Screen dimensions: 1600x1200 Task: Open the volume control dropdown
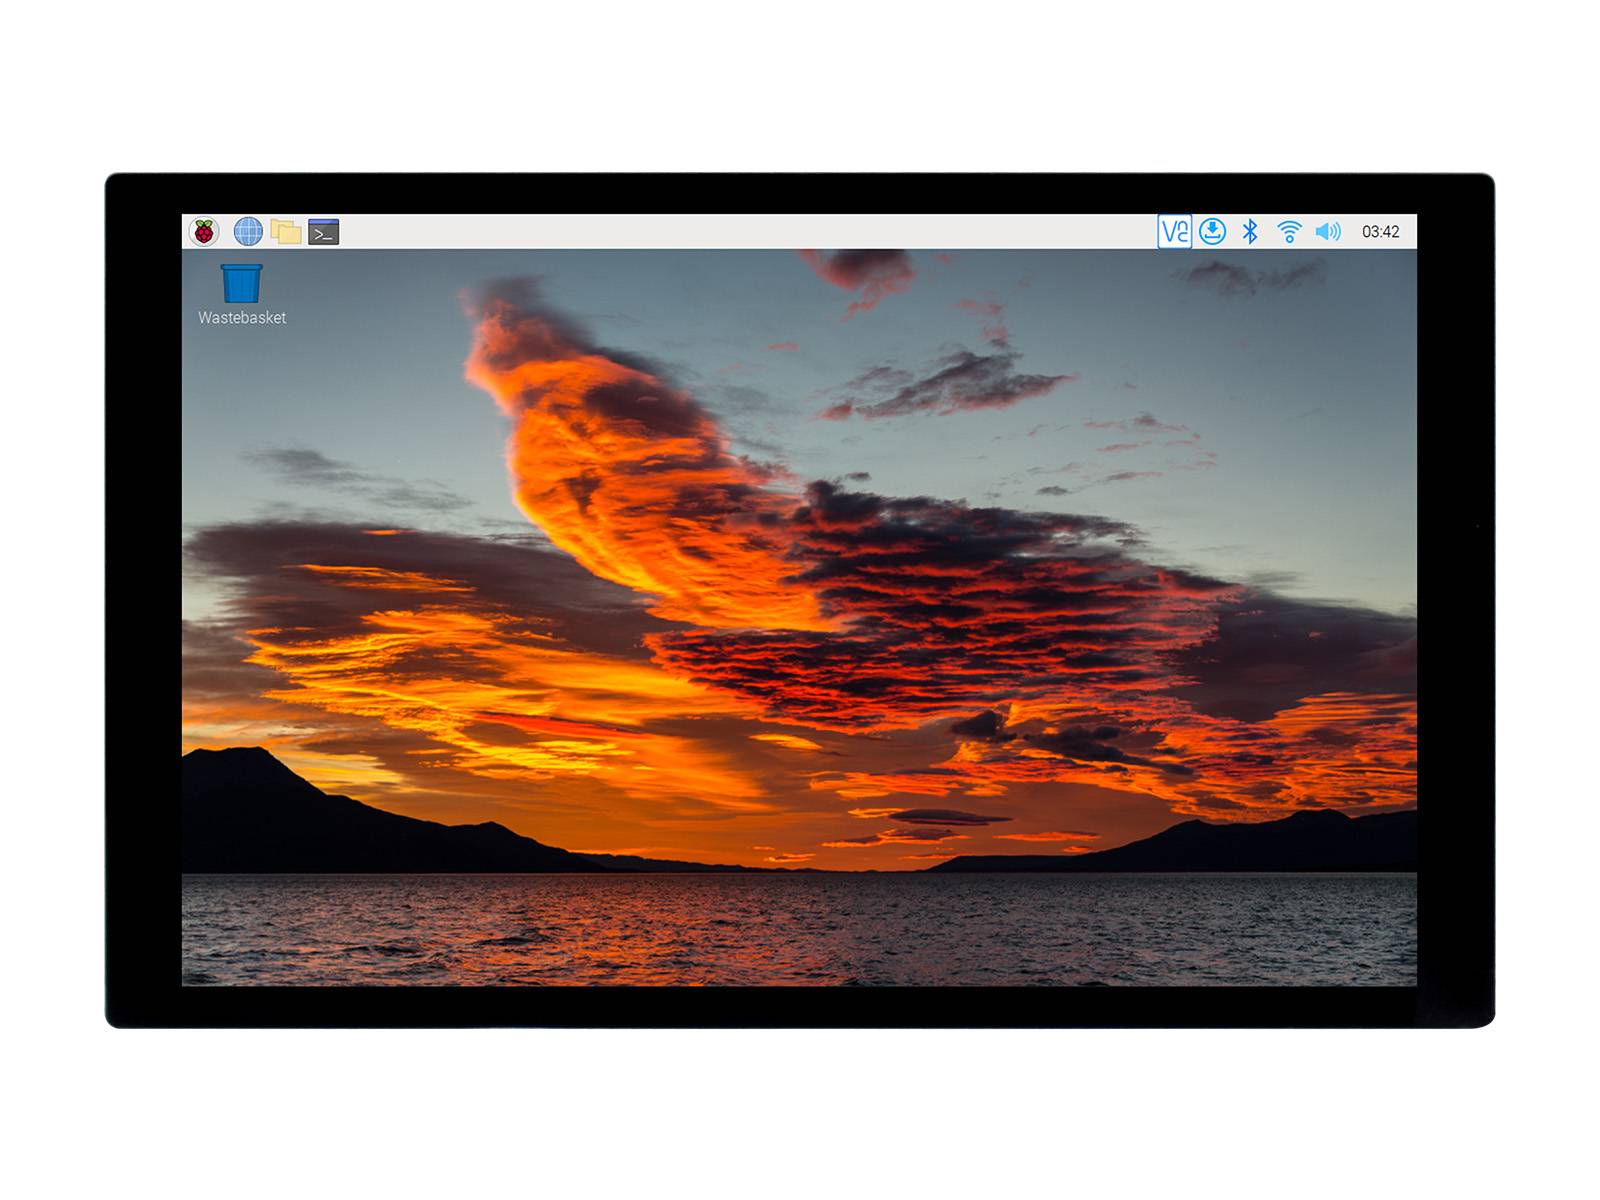click(1327, 230)
